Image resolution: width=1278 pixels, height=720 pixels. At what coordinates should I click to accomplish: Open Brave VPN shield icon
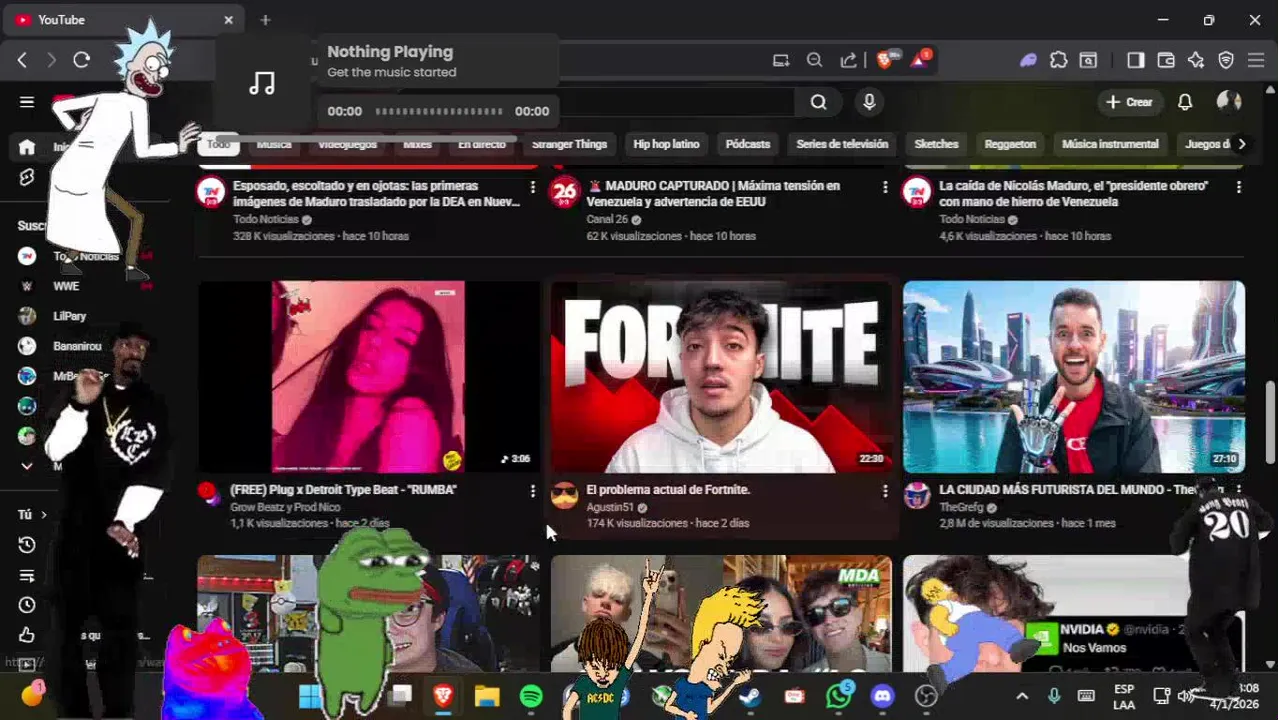click(x=1226, y=60)
